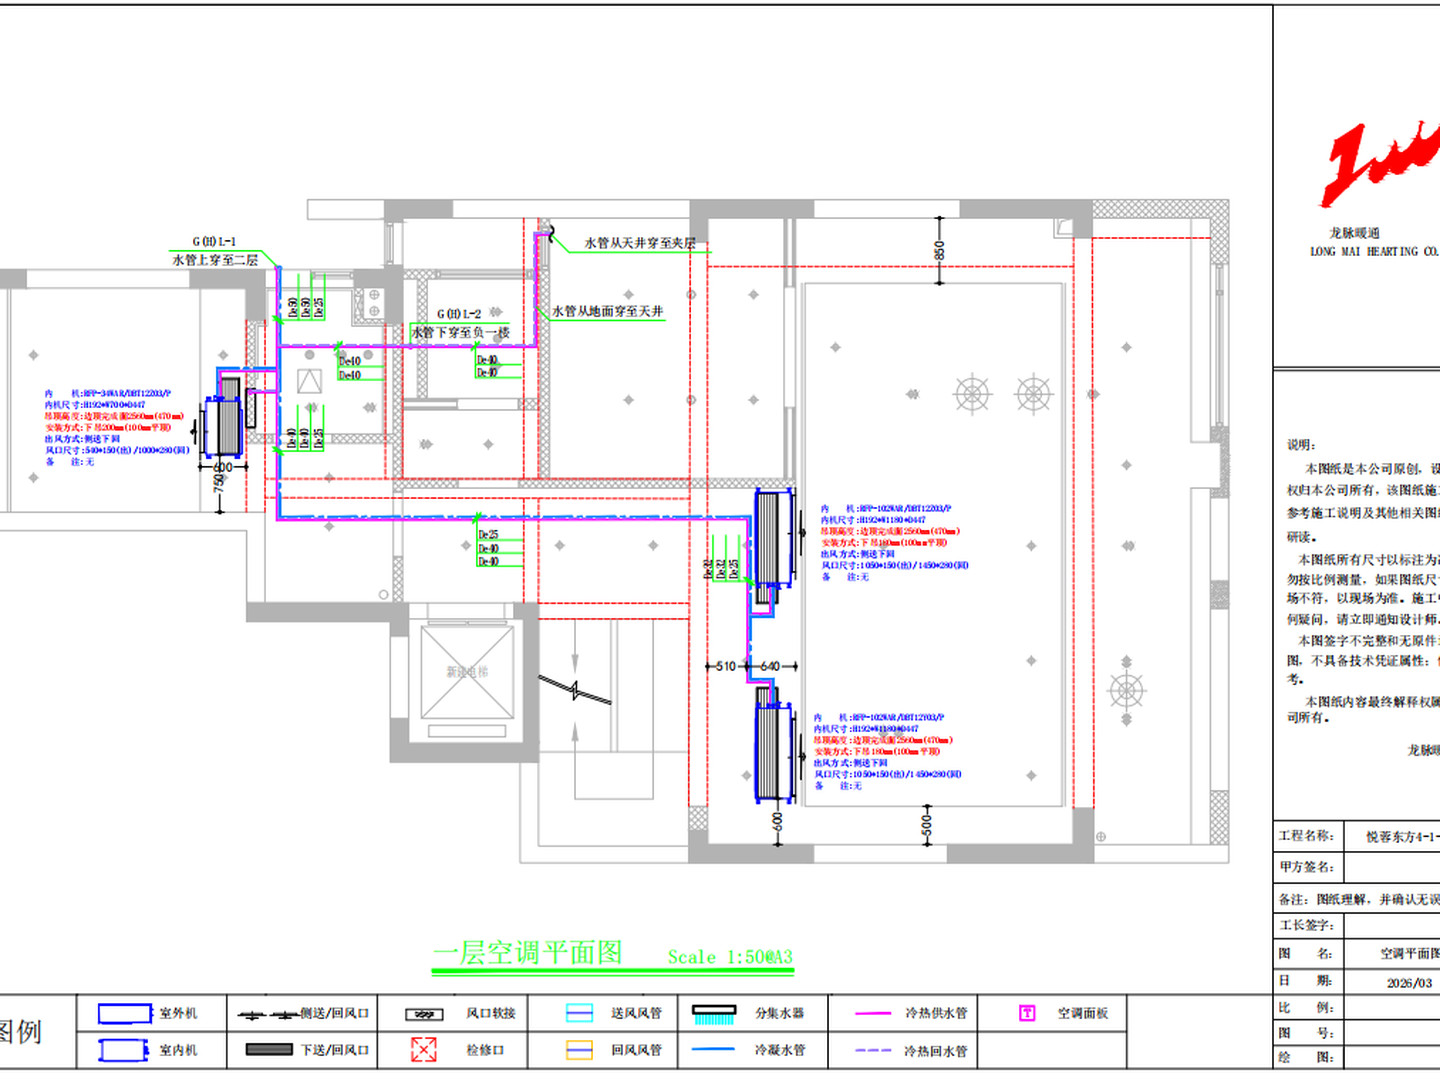Click the blue 冷凝水管 line sample

[714, 1049]
